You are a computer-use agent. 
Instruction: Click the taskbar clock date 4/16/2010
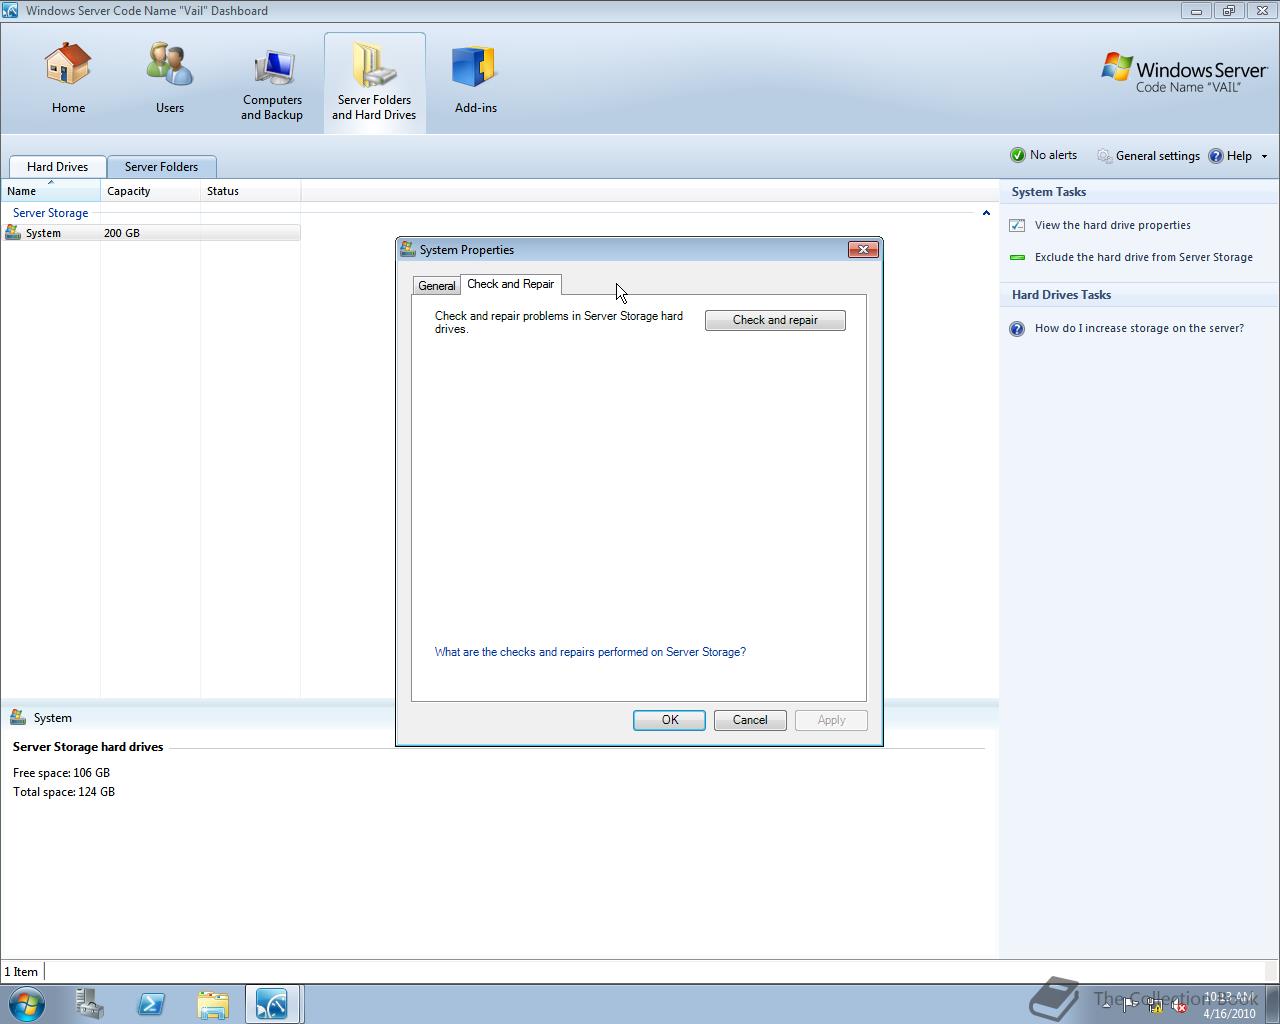(x=1229, y=1013)
